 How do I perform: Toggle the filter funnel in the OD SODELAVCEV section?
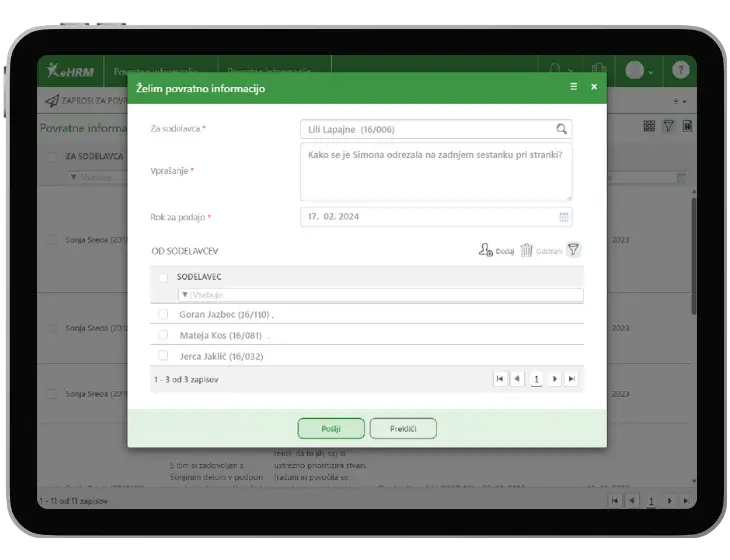[x=573, y=250]
